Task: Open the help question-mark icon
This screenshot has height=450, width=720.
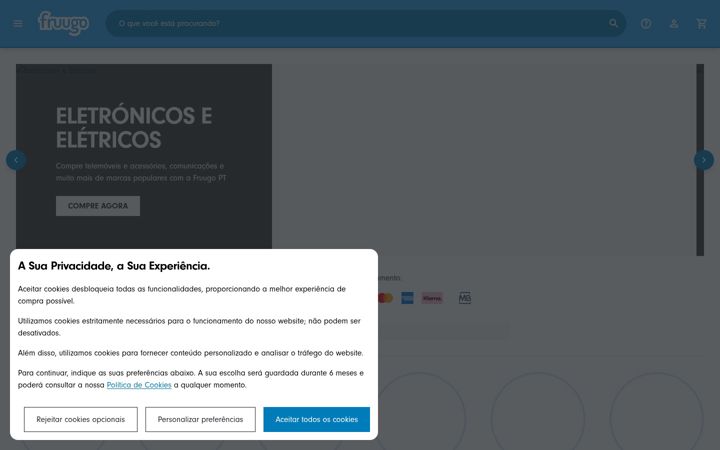Action: pyautogui.click(x=646, y=23)
